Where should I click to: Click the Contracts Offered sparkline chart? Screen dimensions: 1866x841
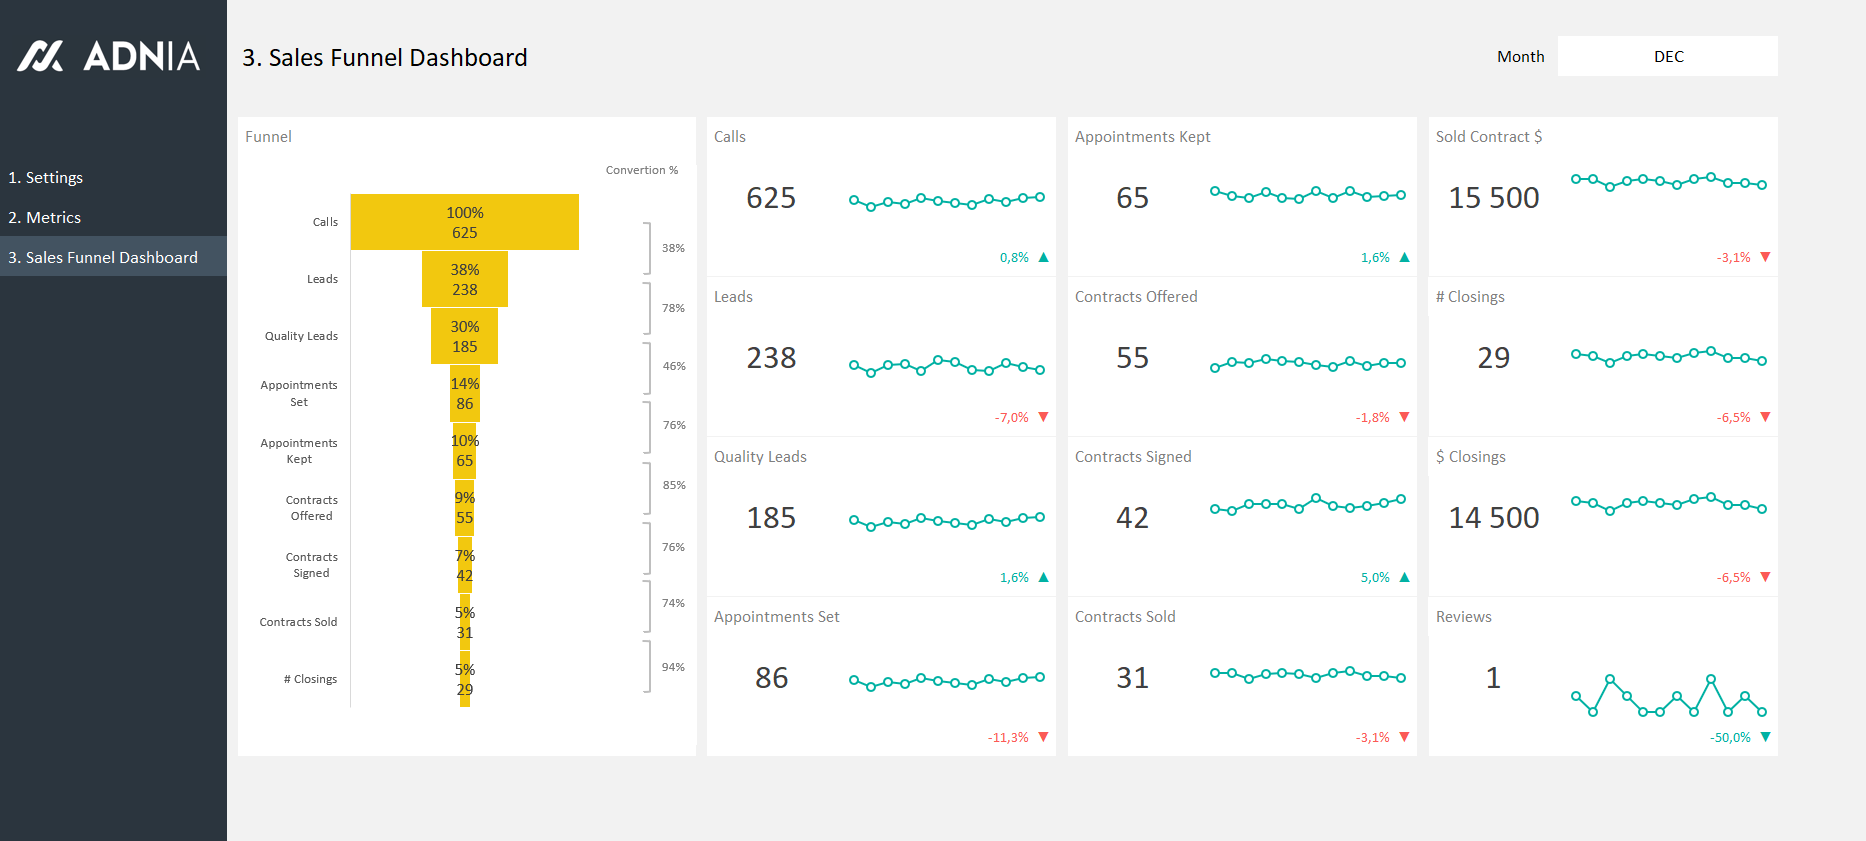[x=1307, y=363]
